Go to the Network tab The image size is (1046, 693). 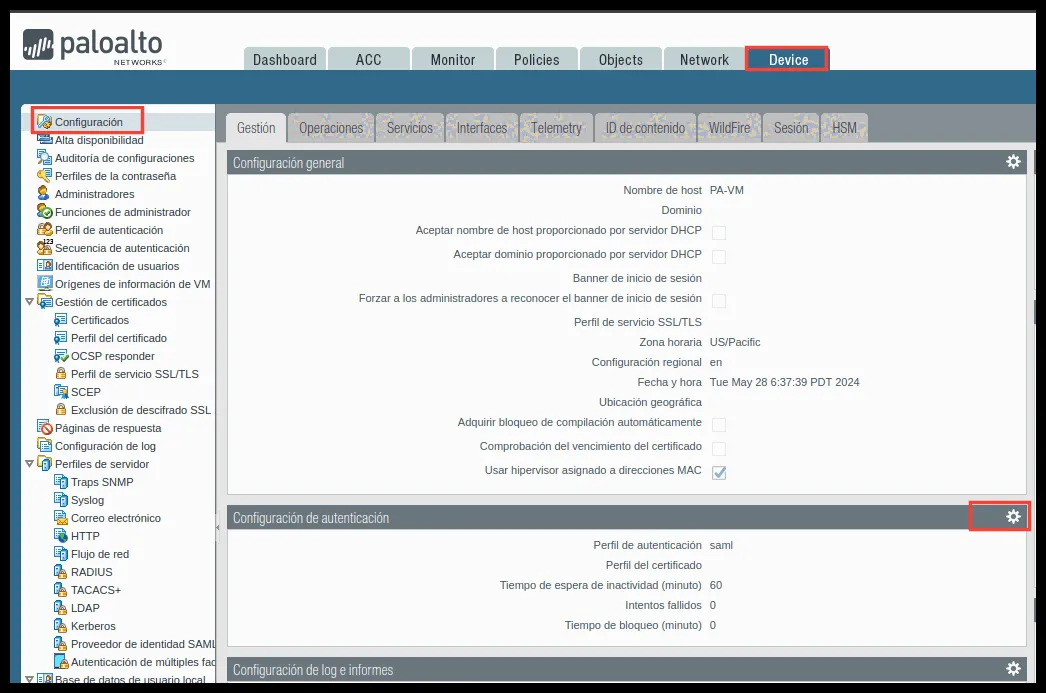click(704, 59)
